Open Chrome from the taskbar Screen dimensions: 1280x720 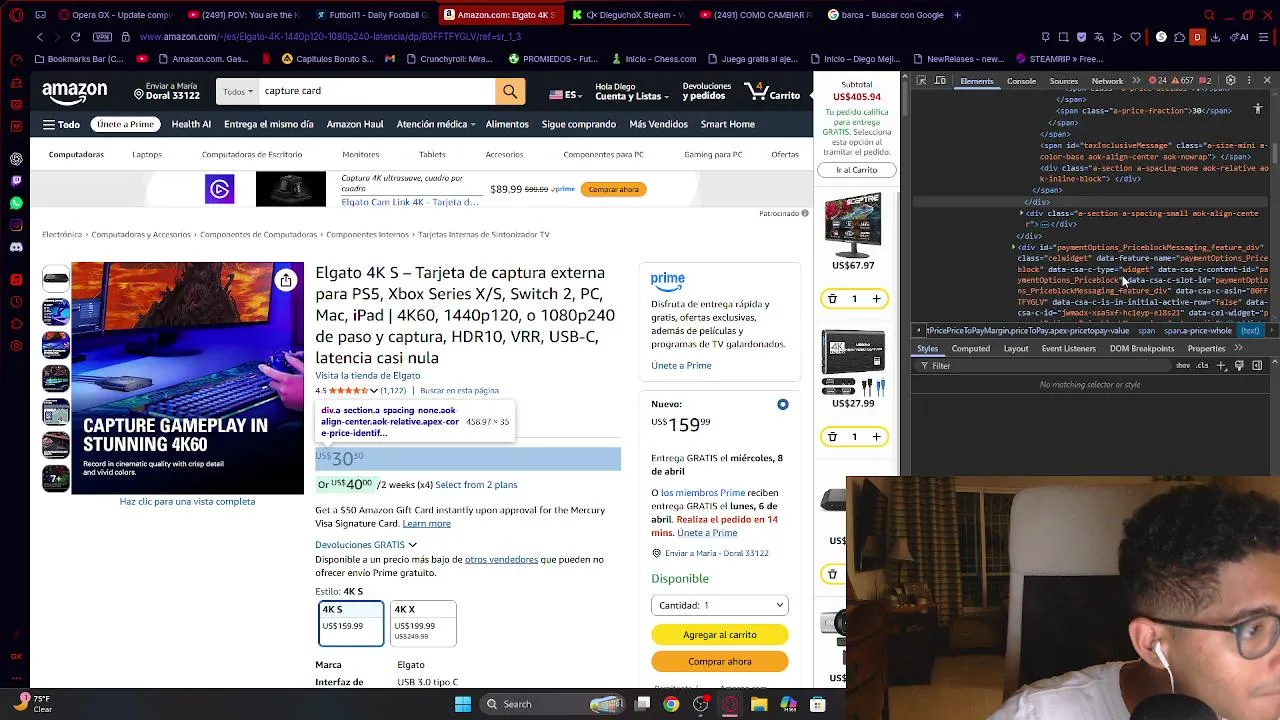pyautogui.click(x=671, y=704)
